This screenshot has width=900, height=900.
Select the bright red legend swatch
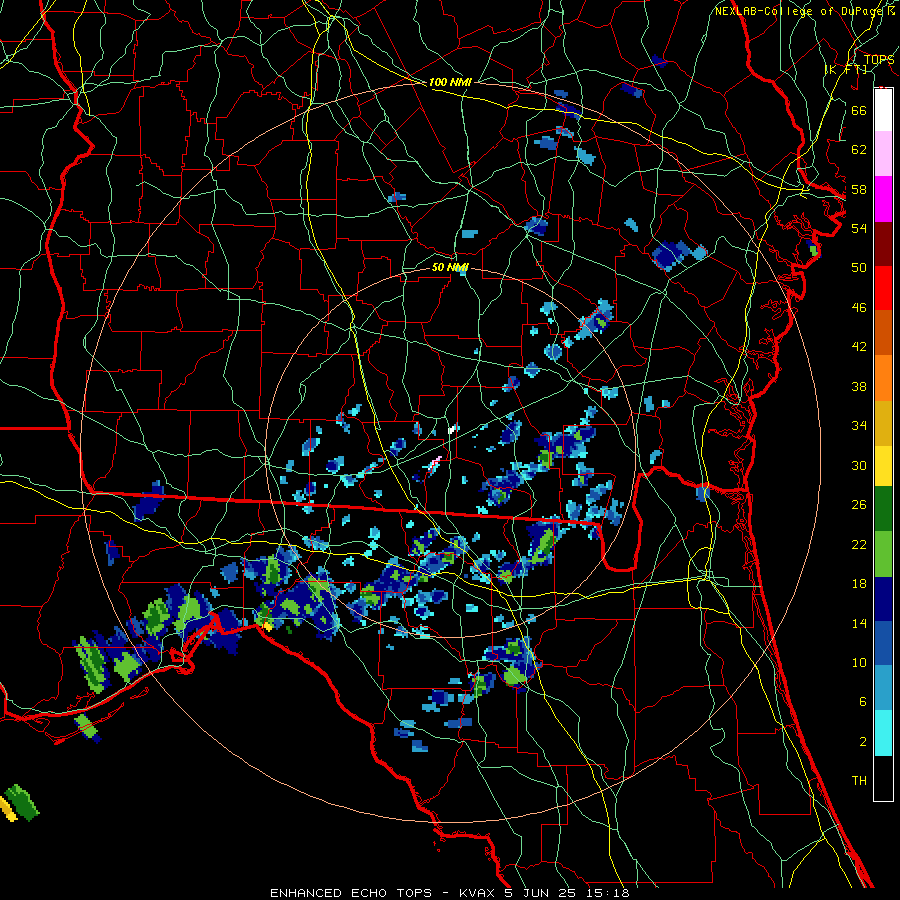tap(883, 288)
